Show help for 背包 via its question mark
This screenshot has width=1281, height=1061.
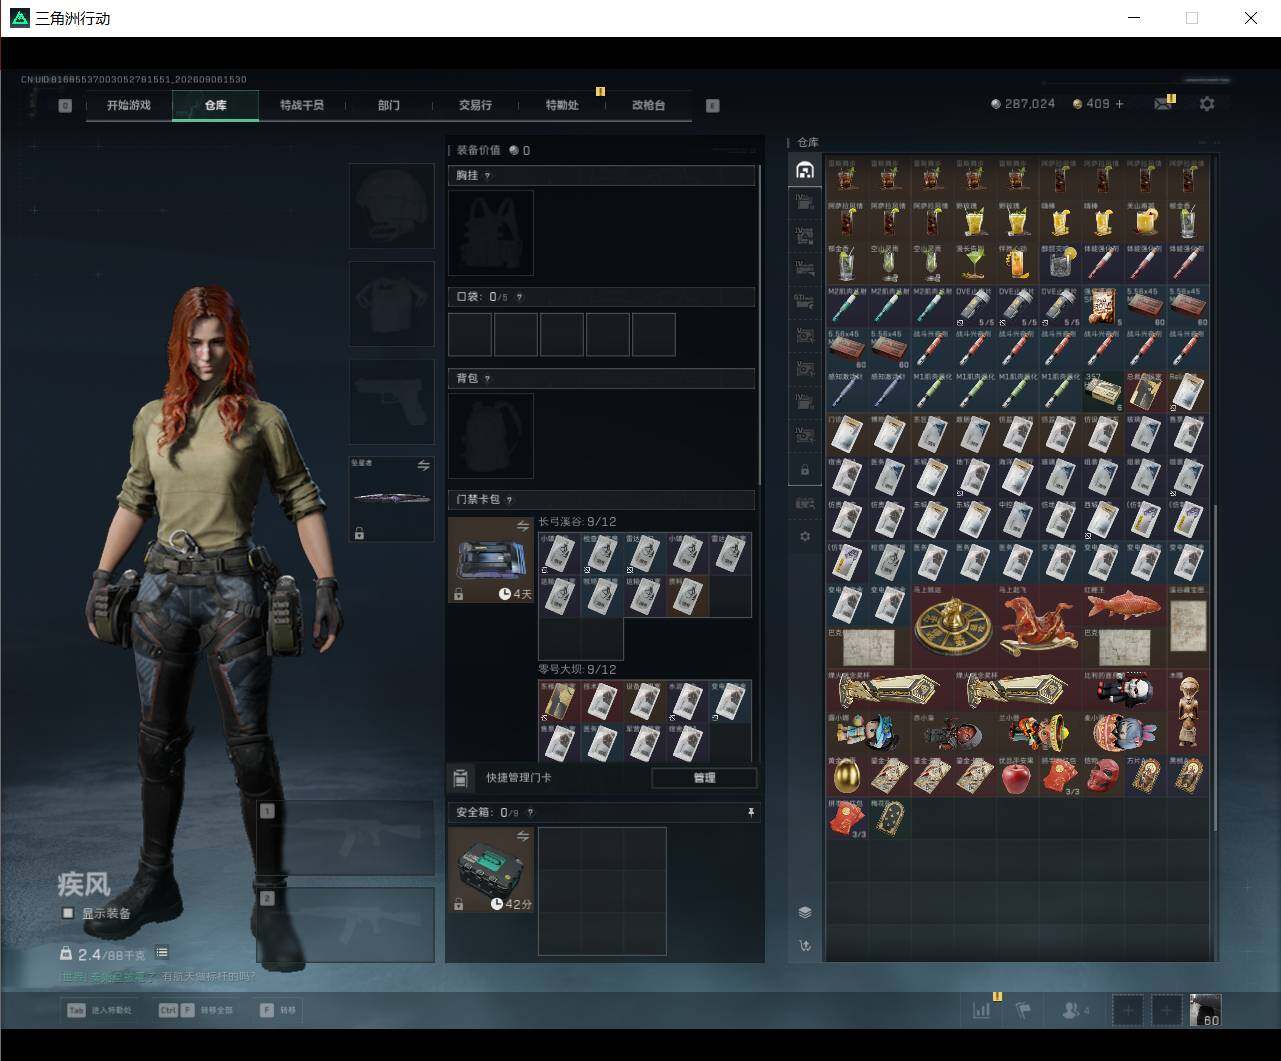pos(488,379)
